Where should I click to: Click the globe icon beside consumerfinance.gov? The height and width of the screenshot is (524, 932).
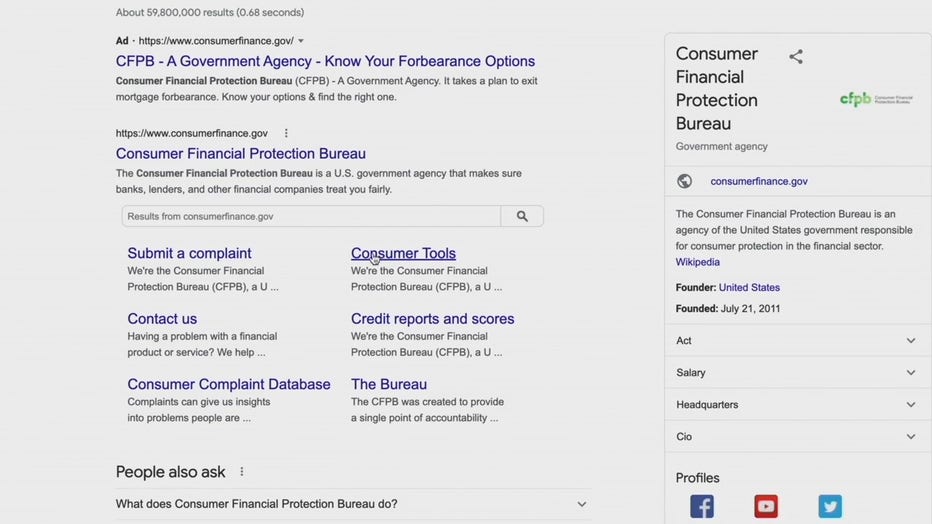pos(685,181)
